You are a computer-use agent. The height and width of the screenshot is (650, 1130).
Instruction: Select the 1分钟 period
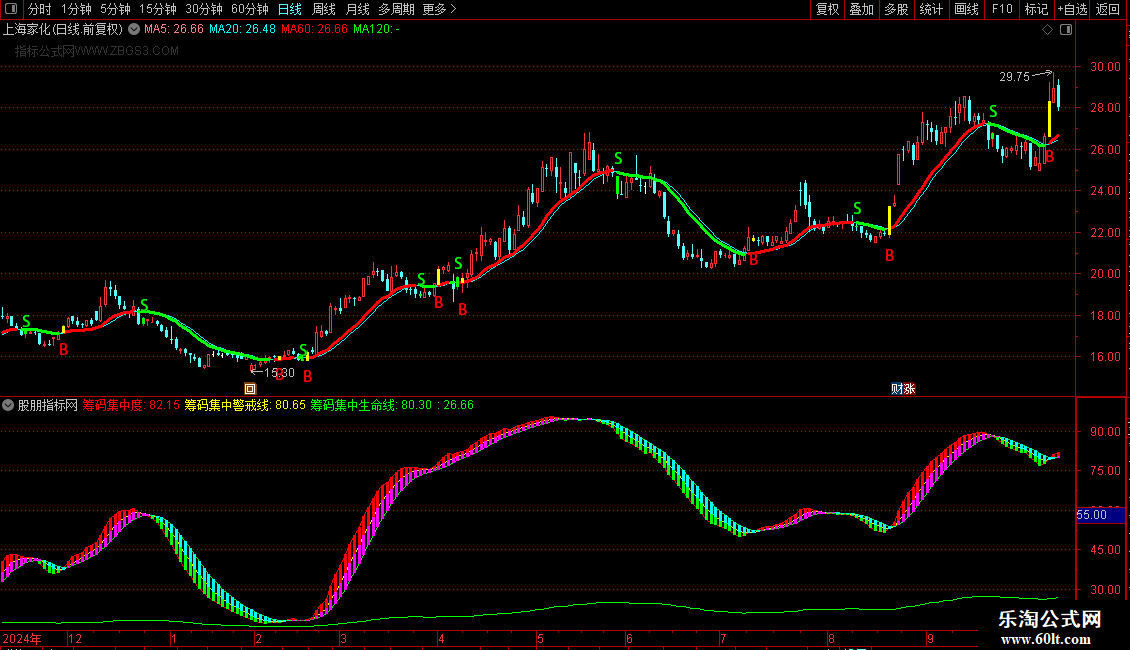[76, 9]
